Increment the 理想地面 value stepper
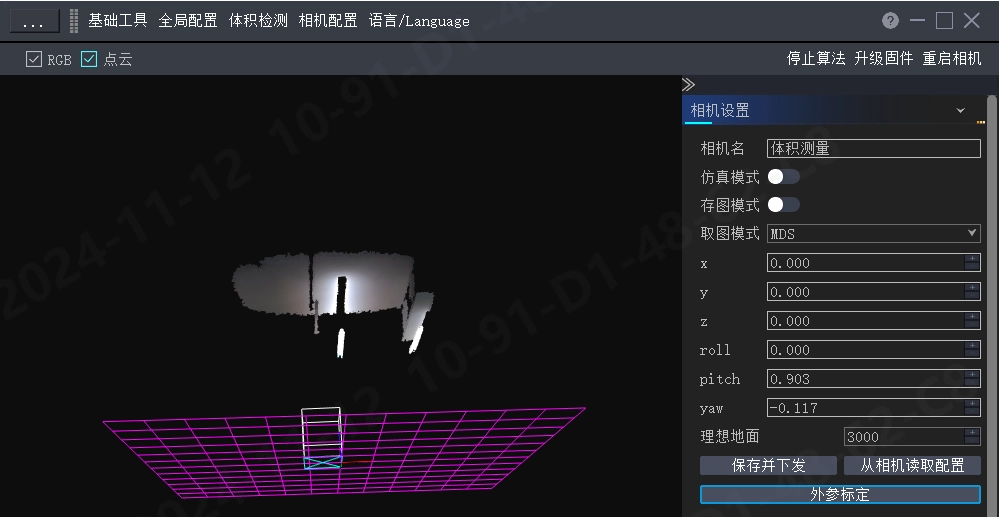The width and height of the screenshot is (999, 517). (972, 432)
